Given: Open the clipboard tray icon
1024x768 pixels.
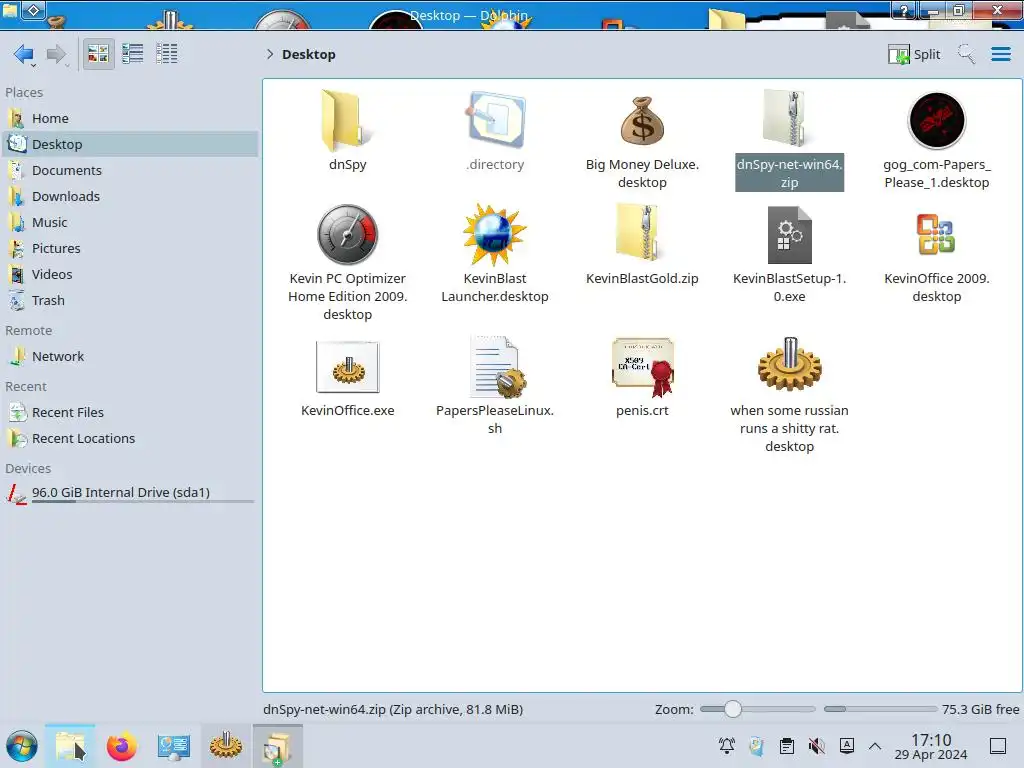Looking at the screenshot, I should pos(786,746).
